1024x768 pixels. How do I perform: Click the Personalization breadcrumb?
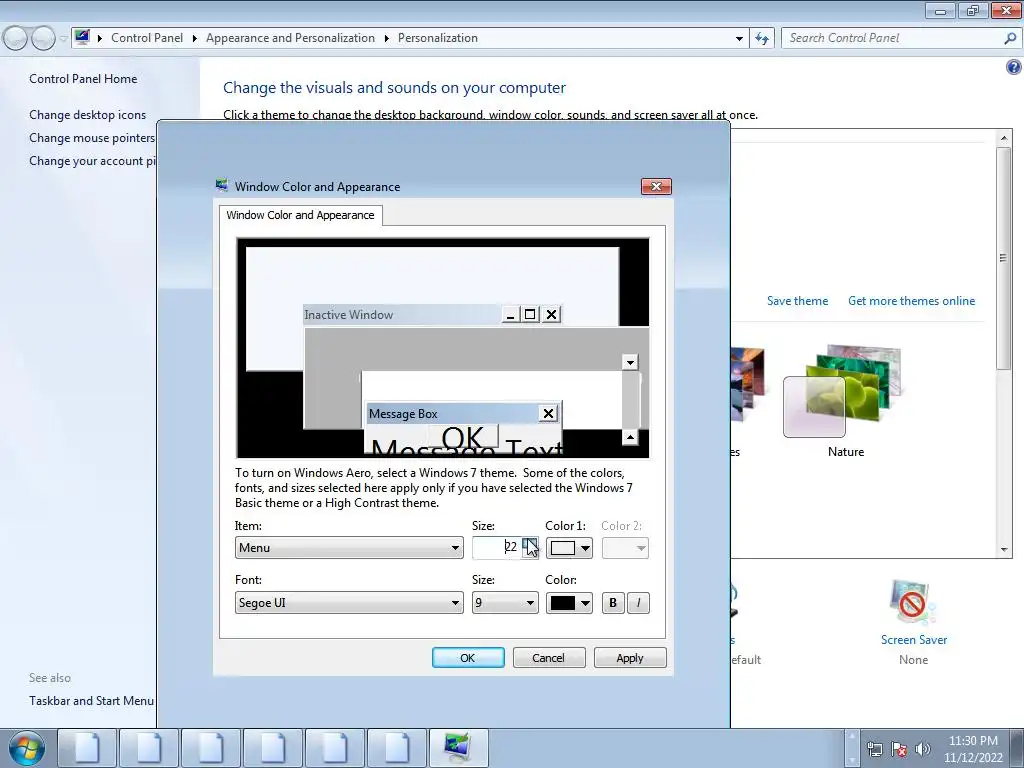pyautogui.click(x=438, y=38)
